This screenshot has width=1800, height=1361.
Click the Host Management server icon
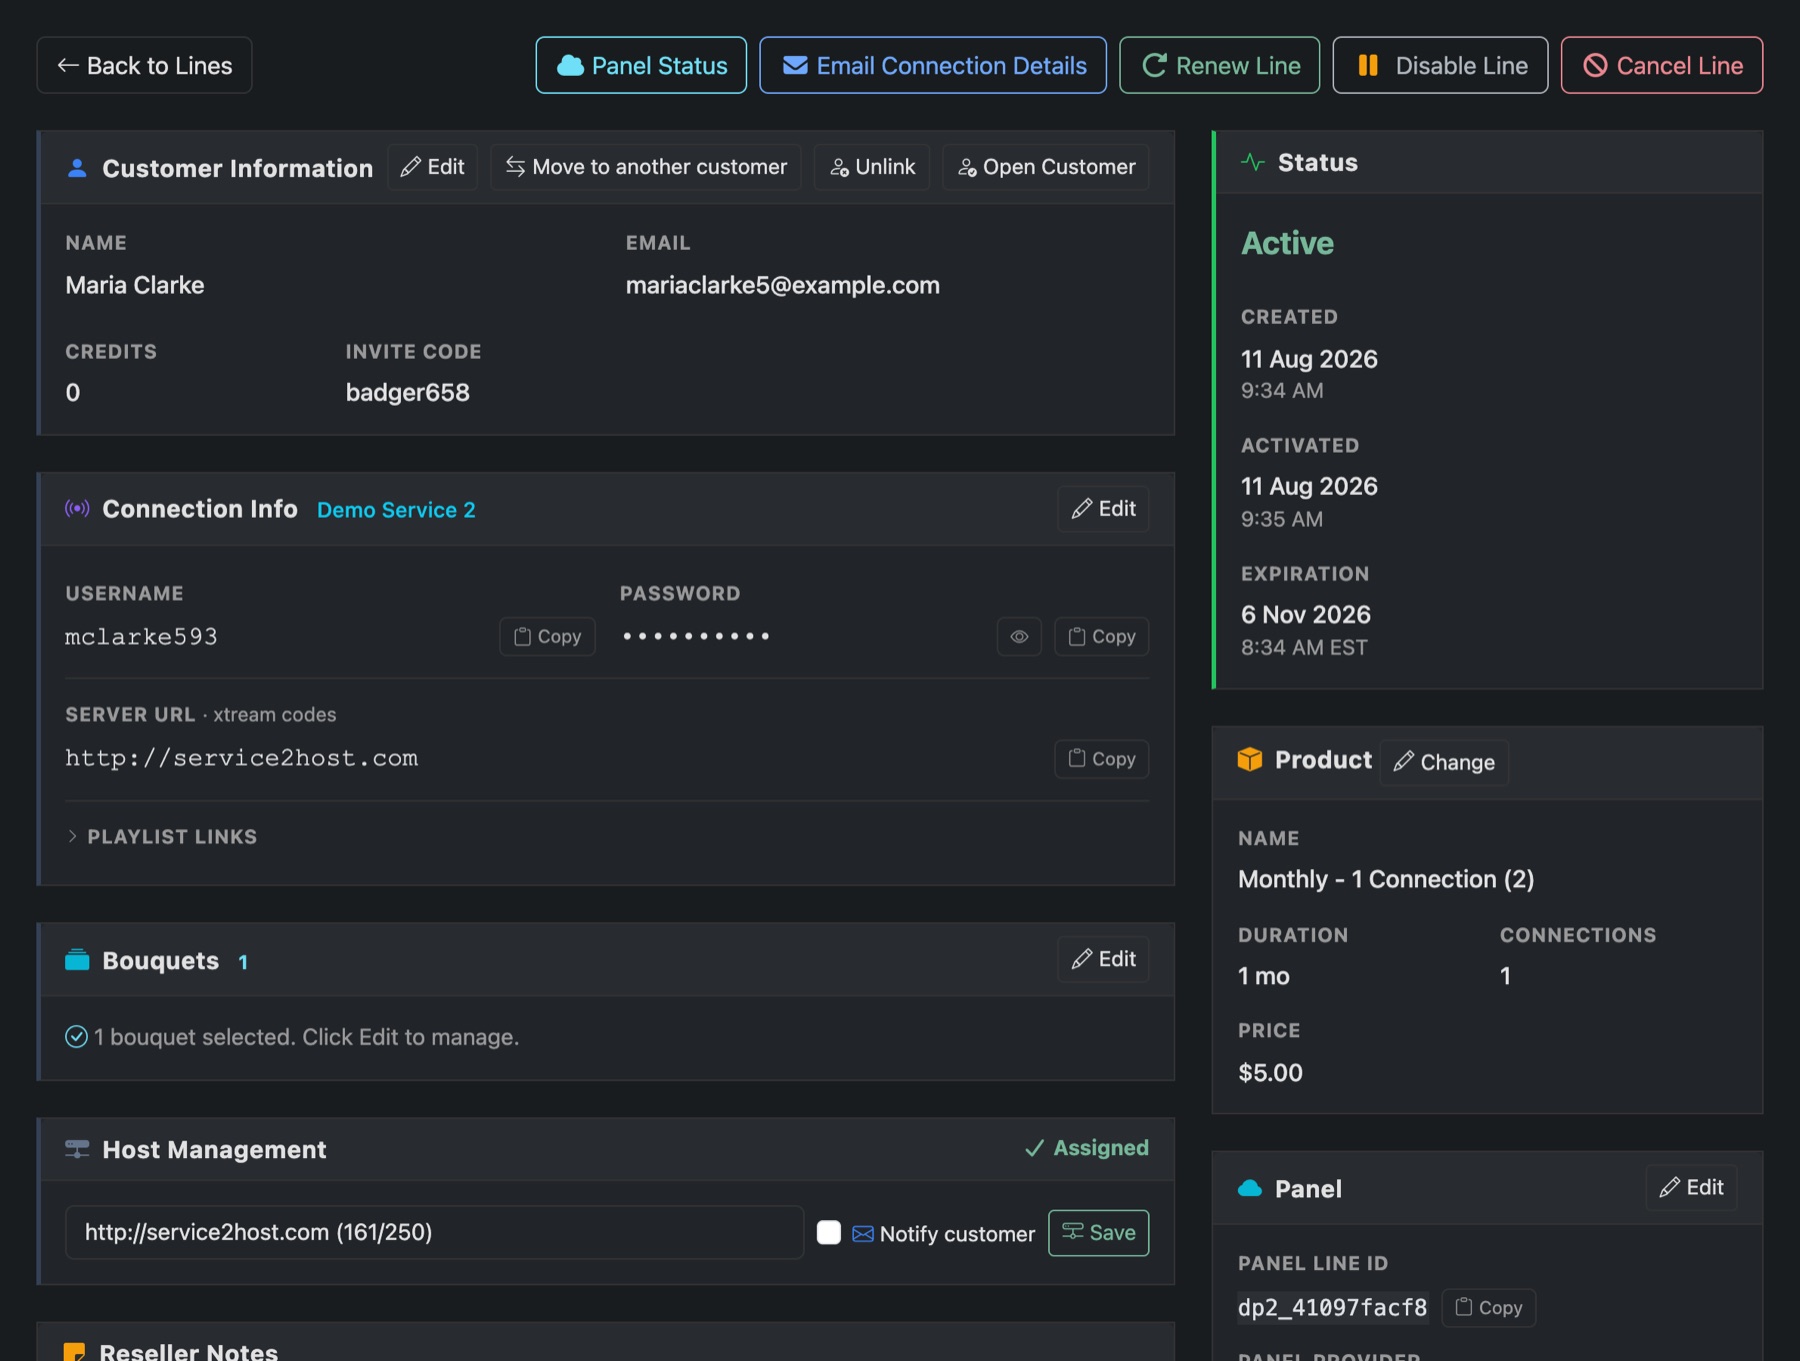point(77,1149)
